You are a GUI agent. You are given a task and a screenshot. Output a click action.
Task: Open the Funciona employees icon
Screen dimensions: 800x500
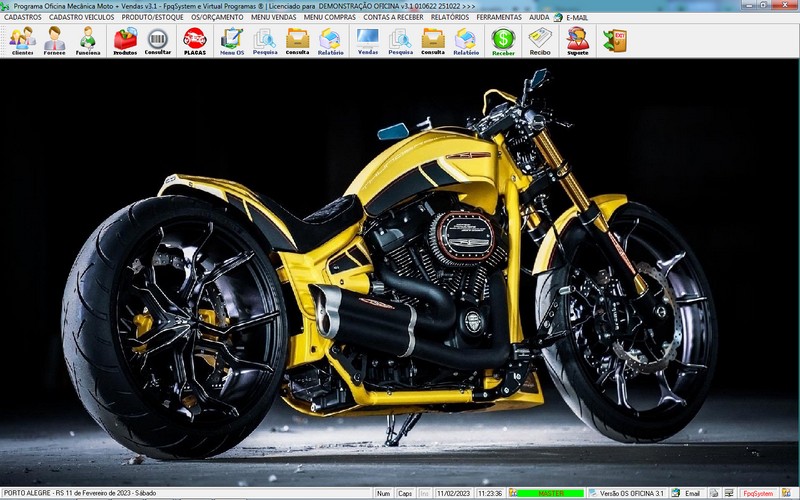(x=88, y=41)
